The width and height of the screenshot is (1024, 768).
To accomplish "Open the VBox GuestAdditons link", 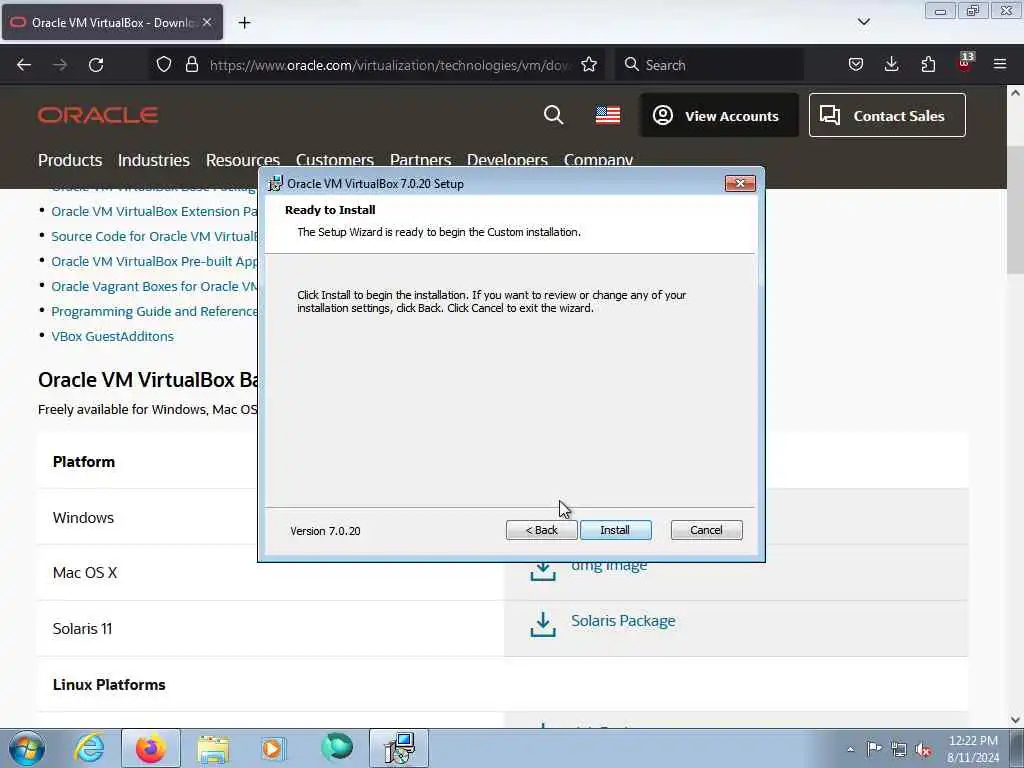I will tap(112, 336).
